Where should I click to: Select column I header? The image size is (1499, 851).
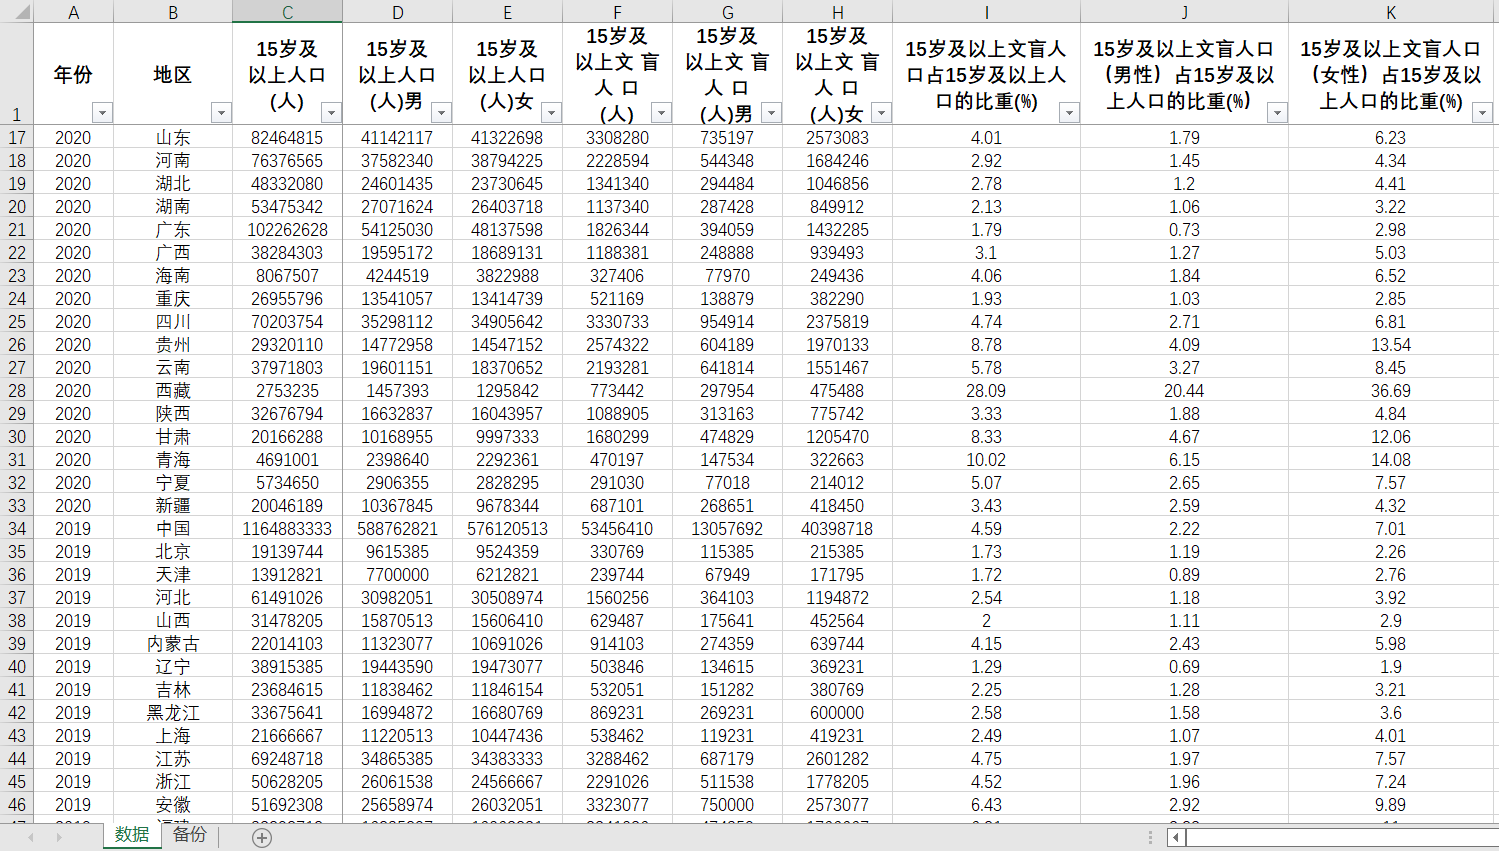987,12
